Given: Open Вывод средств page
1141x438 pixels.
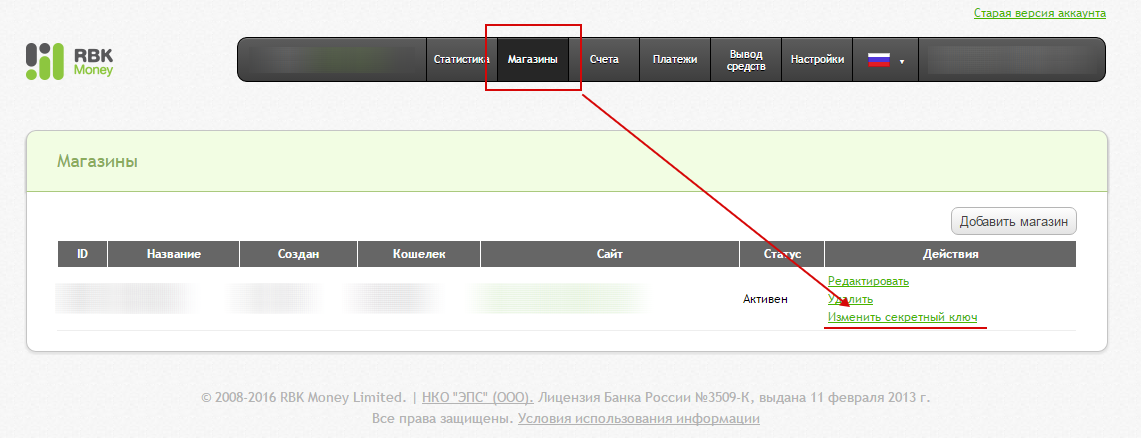Looking at the screenshot, I should pos(746,60).
